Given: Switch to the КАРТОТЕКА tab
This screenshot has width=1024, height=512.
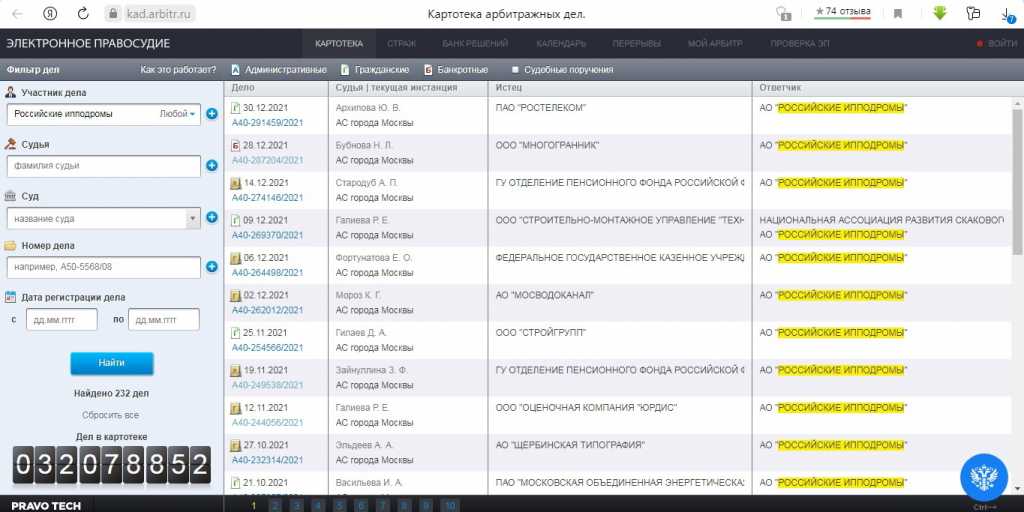Looking at the screenshot, I should point(338,44).
